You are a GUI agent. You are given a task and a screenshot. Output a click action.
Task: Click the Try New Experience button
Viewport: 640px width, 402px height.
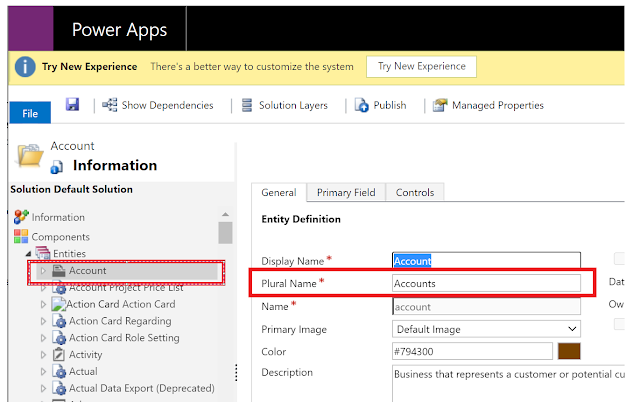[x=421, y=67]
